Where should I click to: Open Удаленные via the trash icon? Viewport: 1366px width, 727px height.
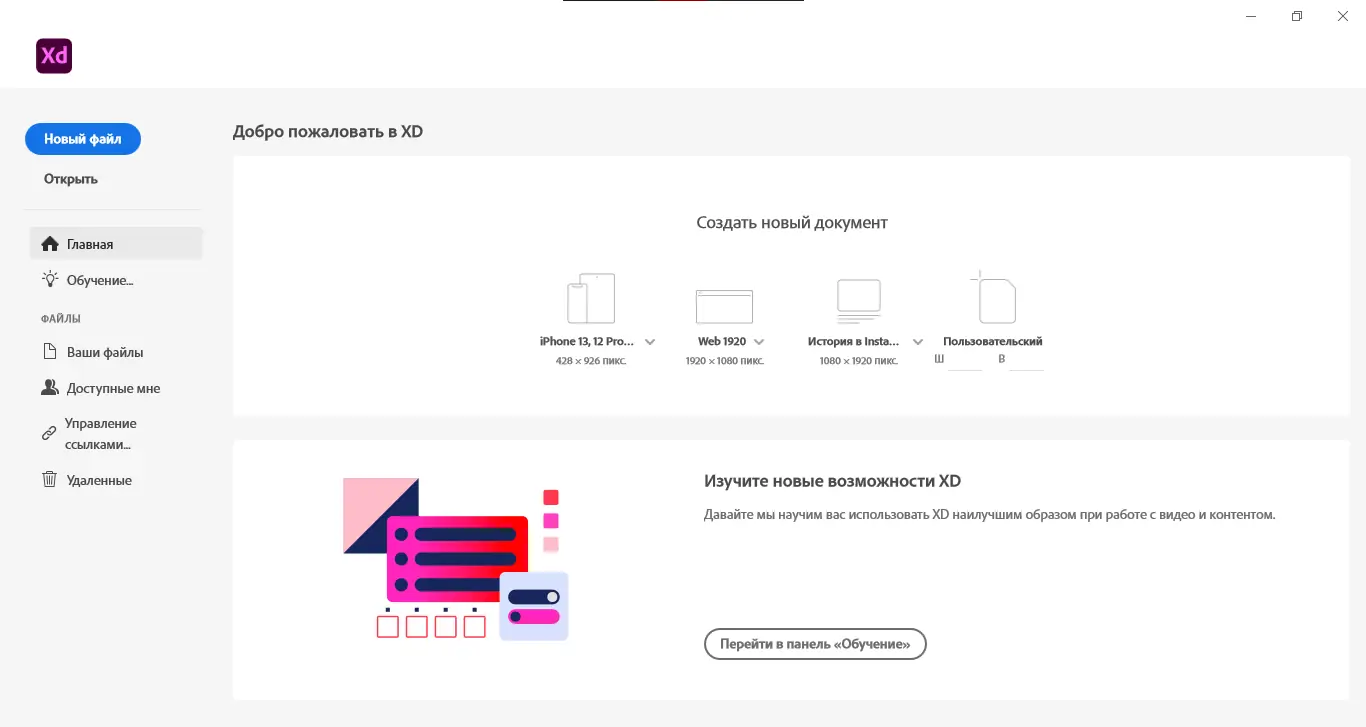48,479
